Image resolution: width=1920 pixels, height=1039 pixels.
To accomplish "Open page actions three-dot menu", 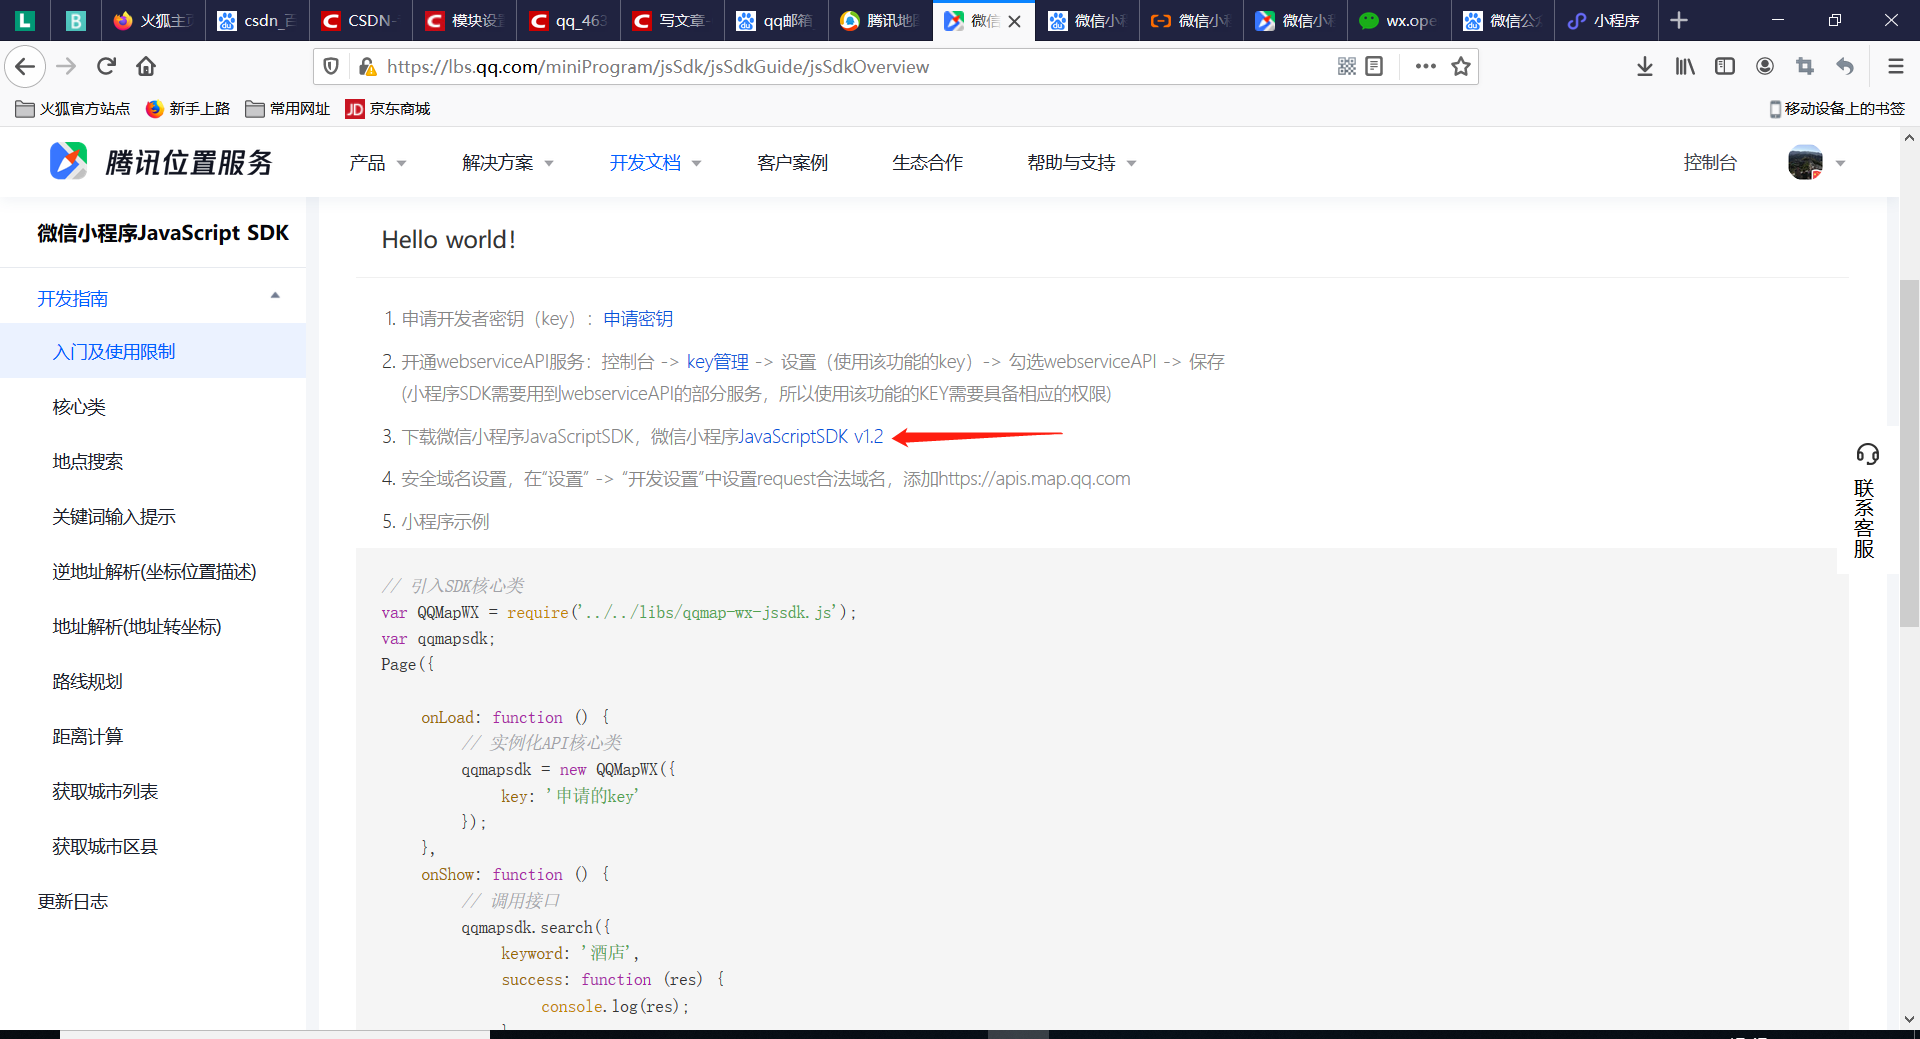I will point(1426,67).
